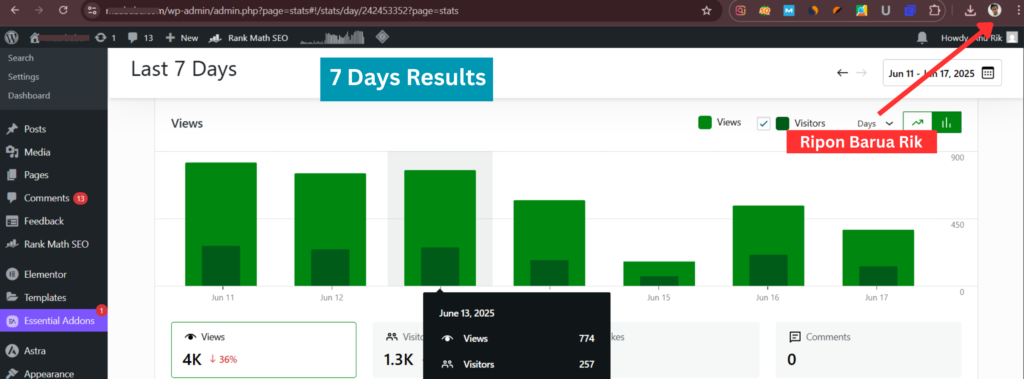Switch to line chart view

click(x=918, y=122)
